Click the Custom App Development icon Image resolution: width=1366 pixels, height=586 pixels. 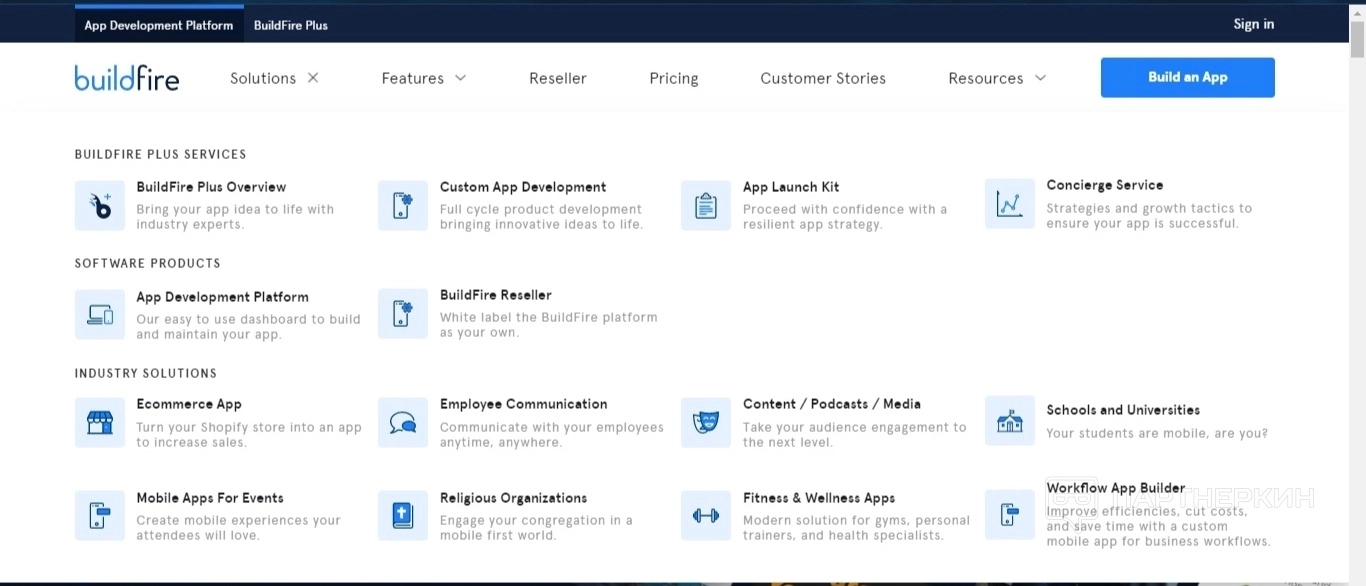coord(403,206)
